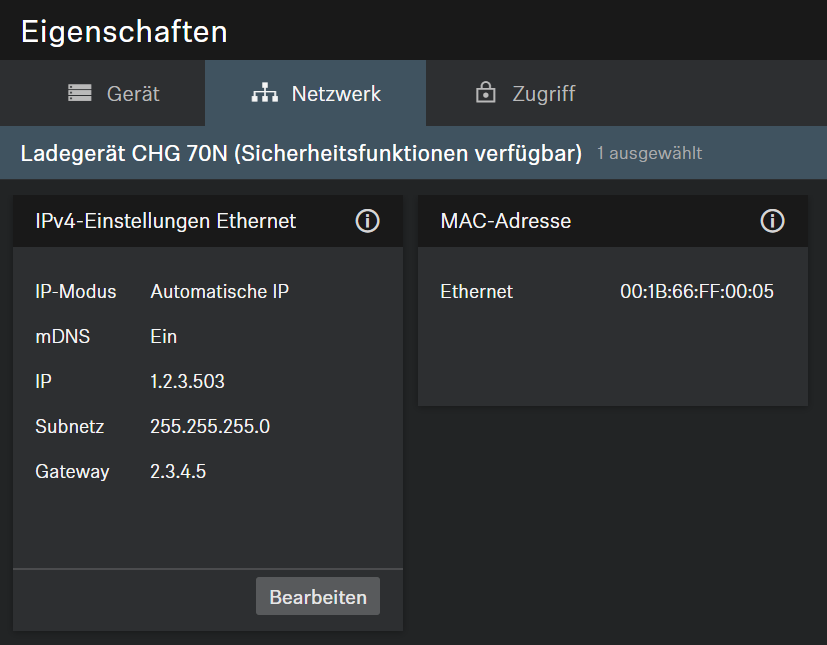
Task: Click the network topology icon on Netzwerk tab
Action: [x=264, y=94]
